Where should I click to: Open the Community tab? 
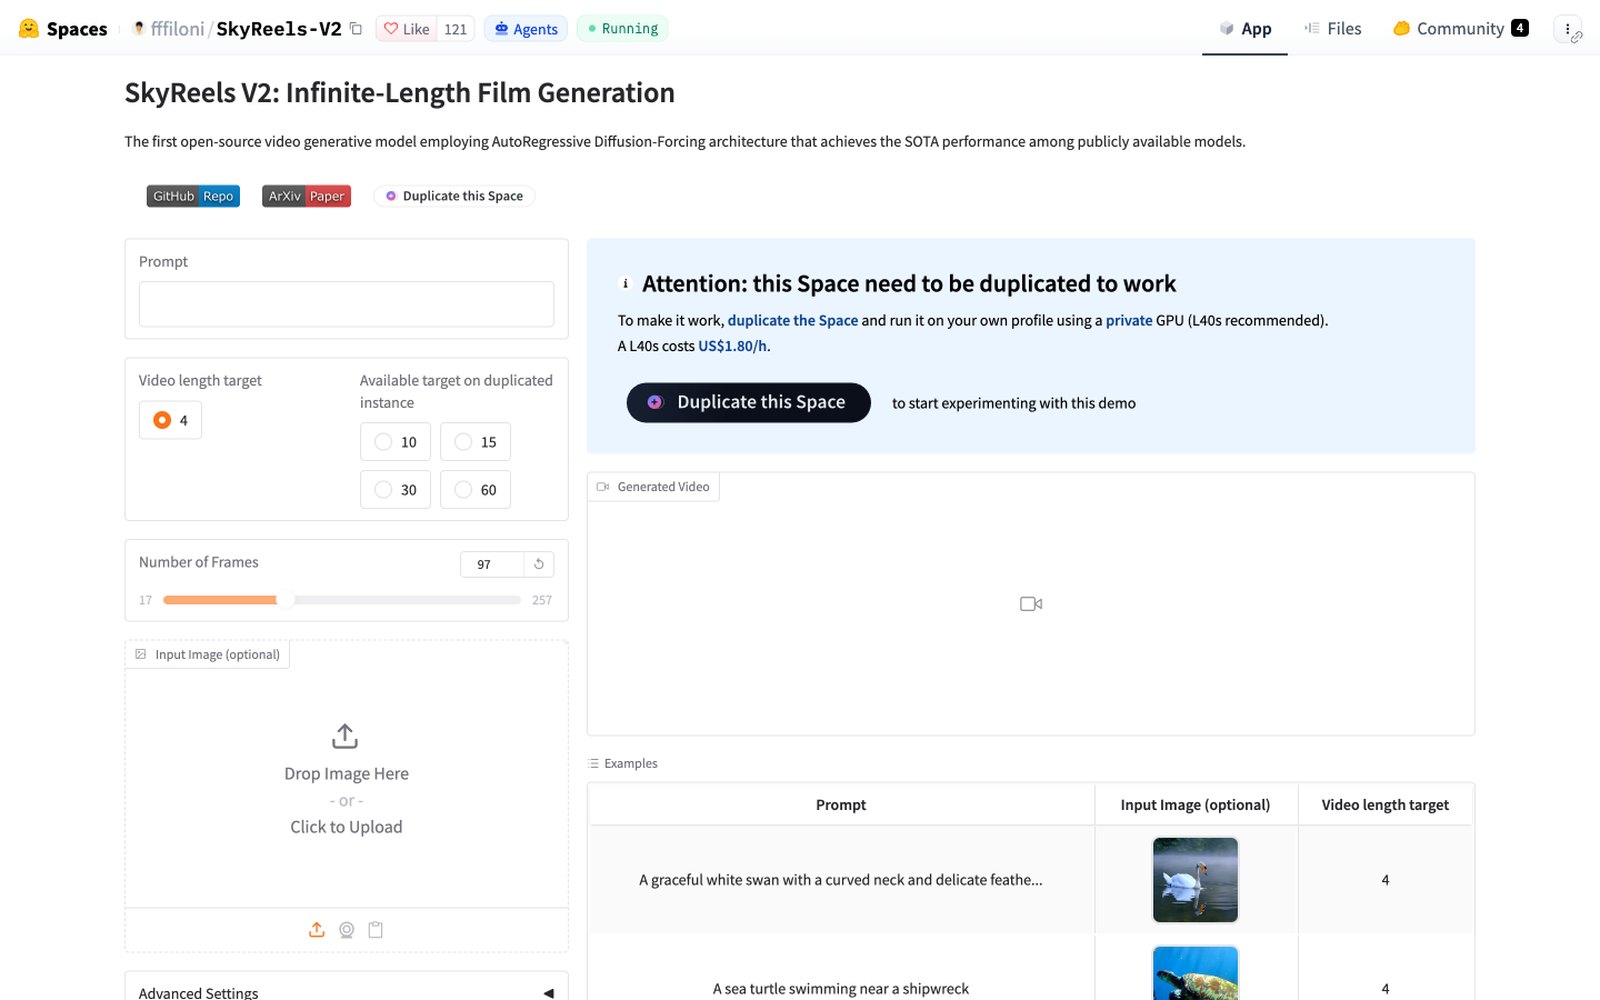(x=1460, y=29)
